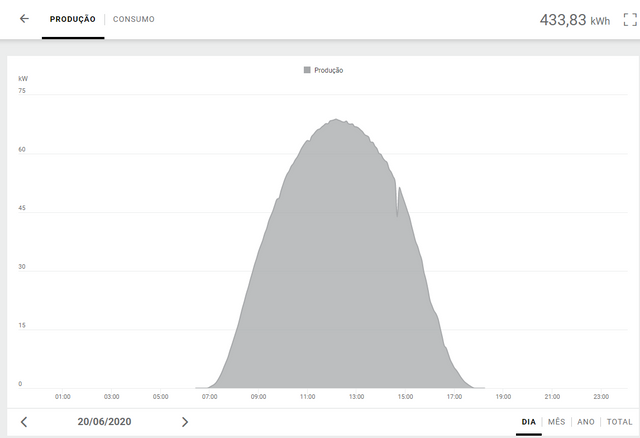The width and height of the screenshot is (640, 438).
Task: Switch to the TOTAL view
Action: tap(619, 422)
